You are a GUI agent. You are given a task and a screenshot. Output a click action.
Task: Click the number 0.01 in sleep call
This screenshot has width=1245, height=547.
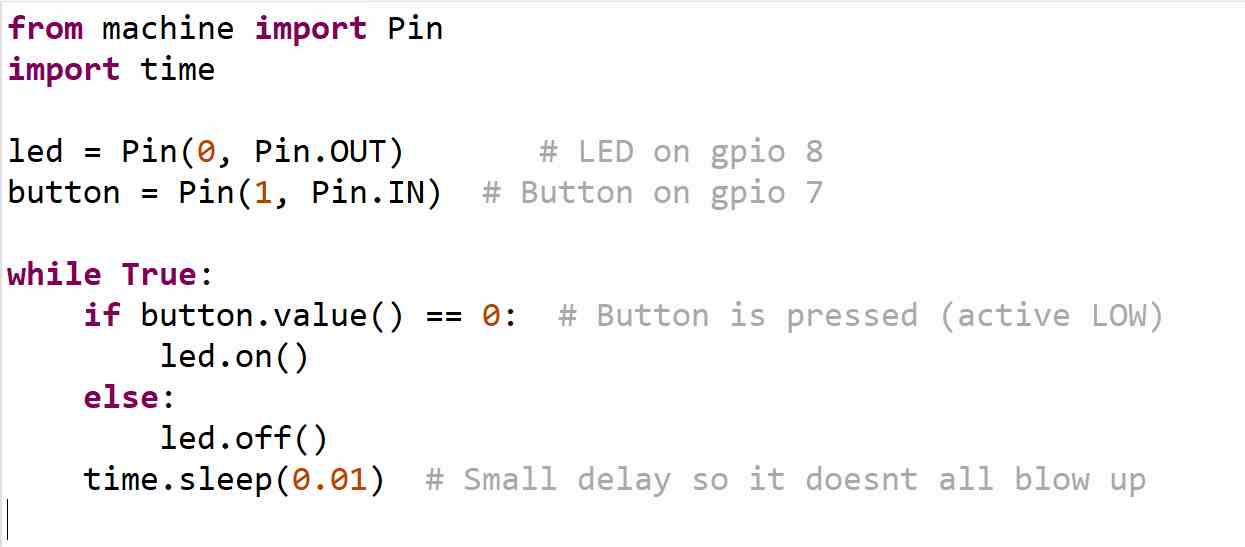[x=329, y=479]
